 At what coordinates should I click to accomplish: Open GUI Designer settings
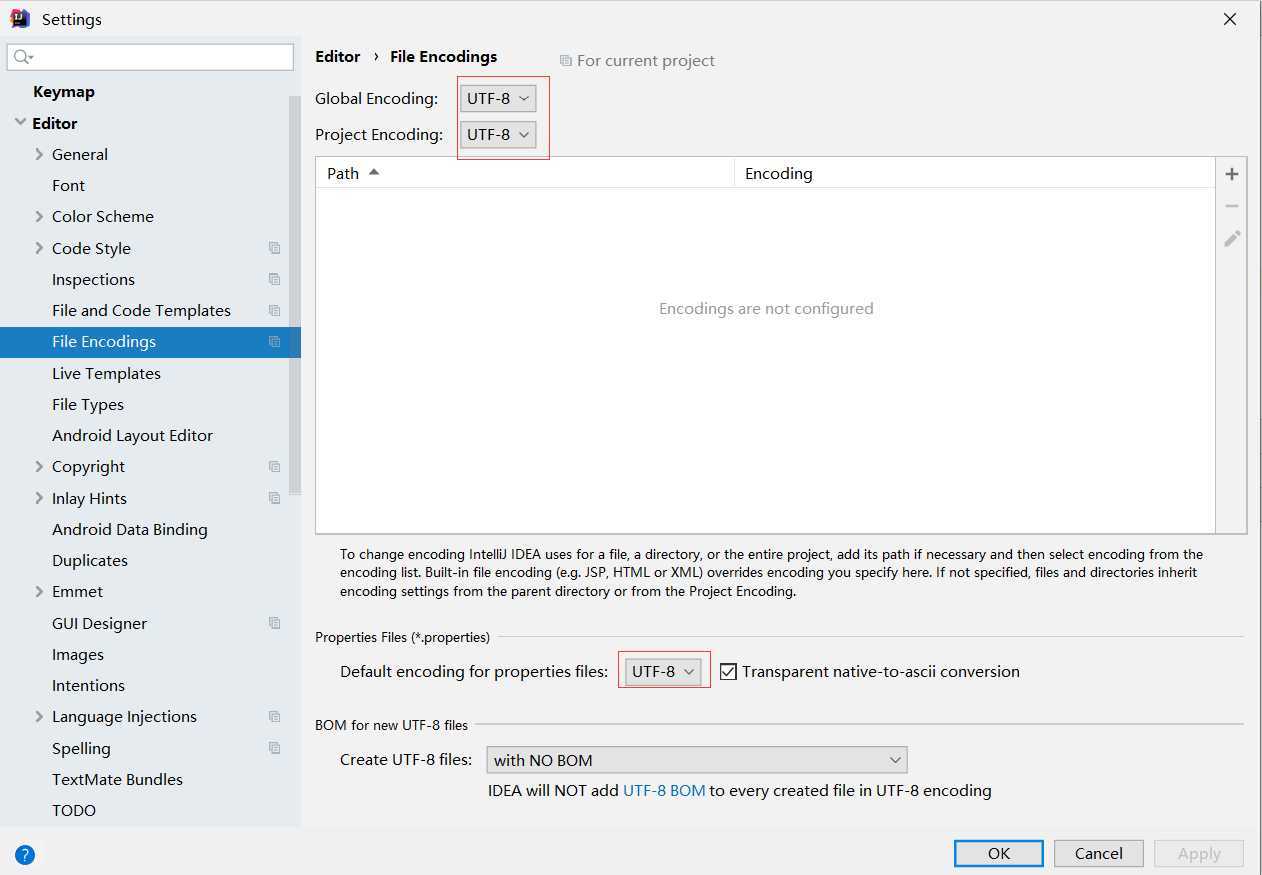coord(99,623)
